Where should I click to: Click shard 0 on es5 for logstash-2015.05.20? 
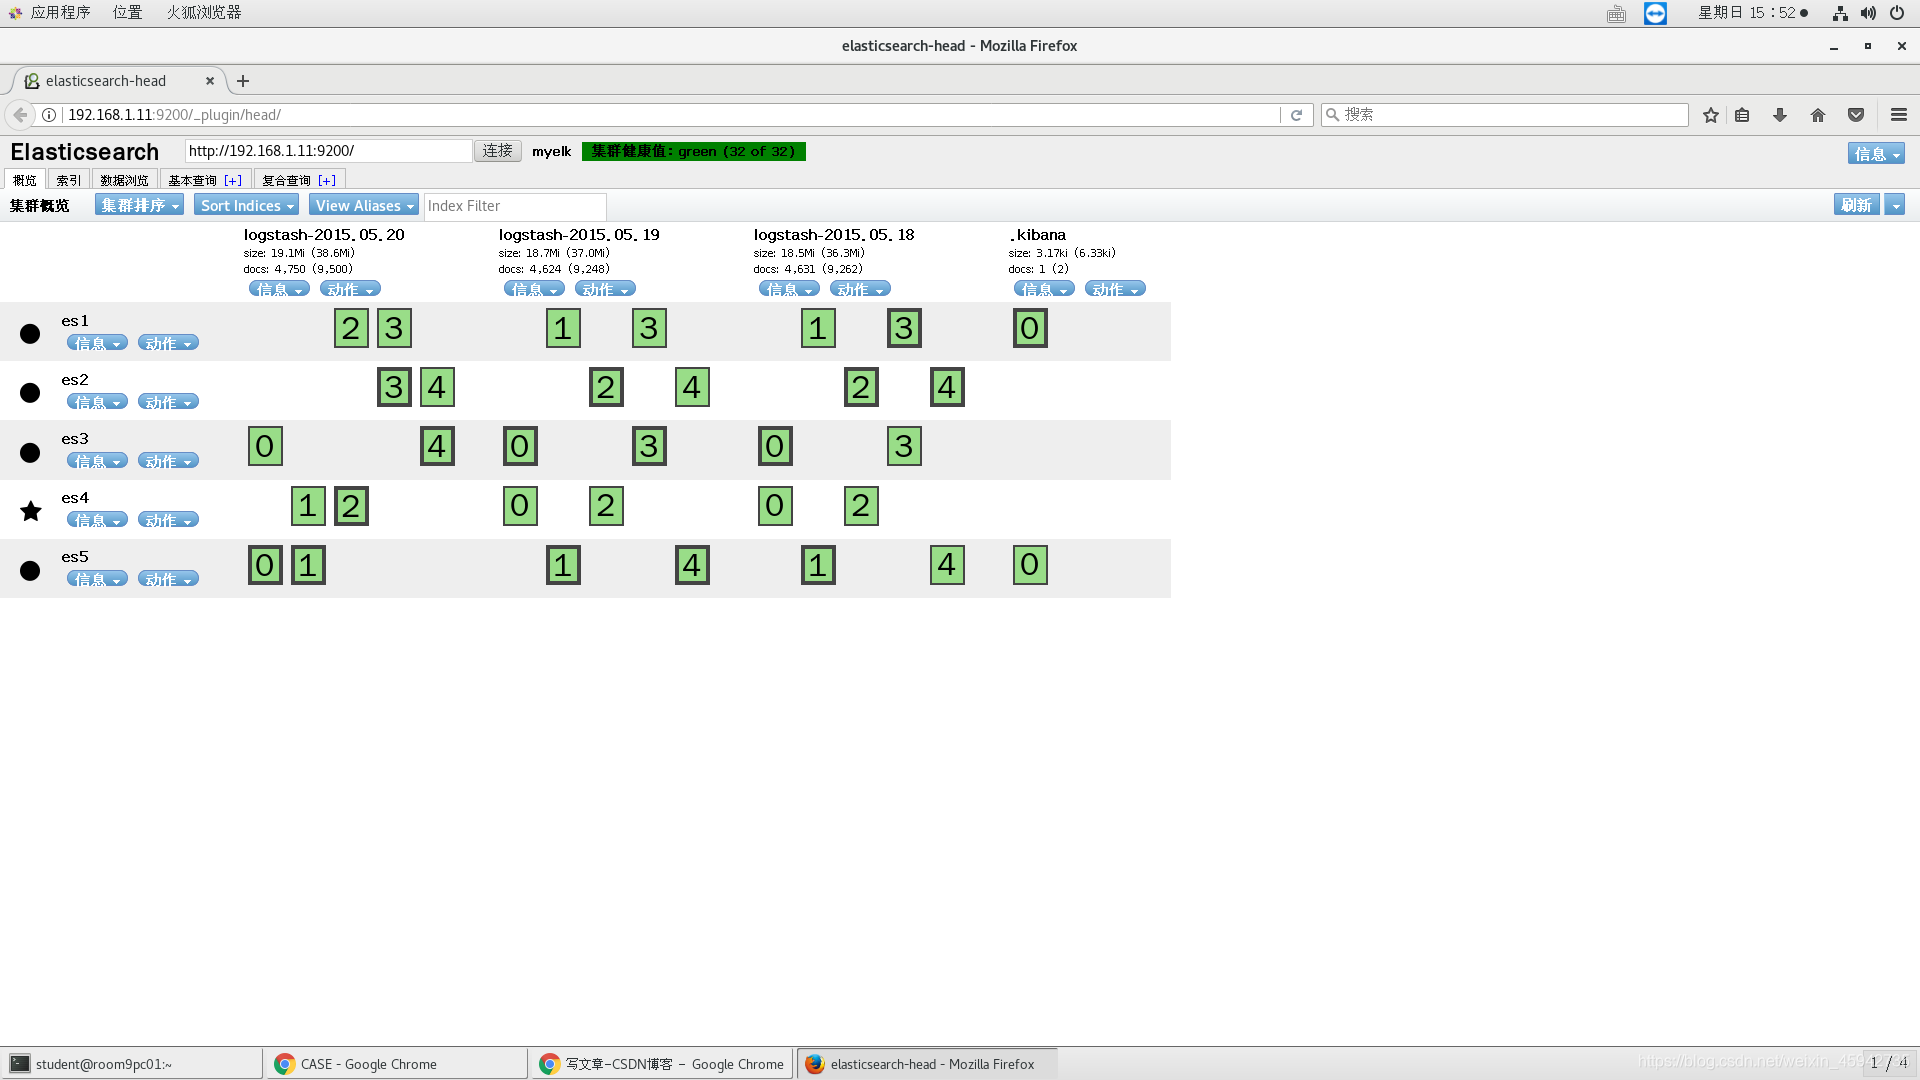(264, 564)
